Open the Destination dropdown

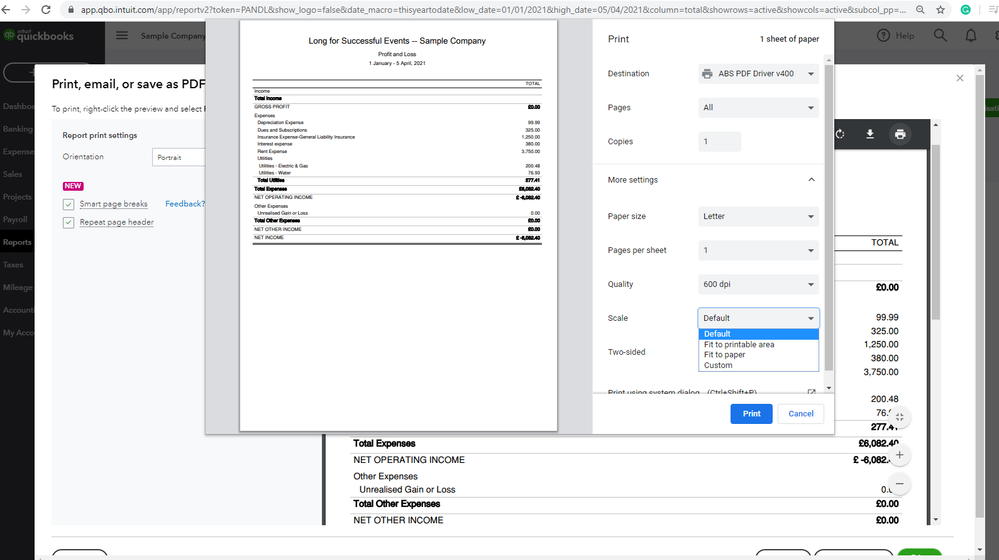758,74
